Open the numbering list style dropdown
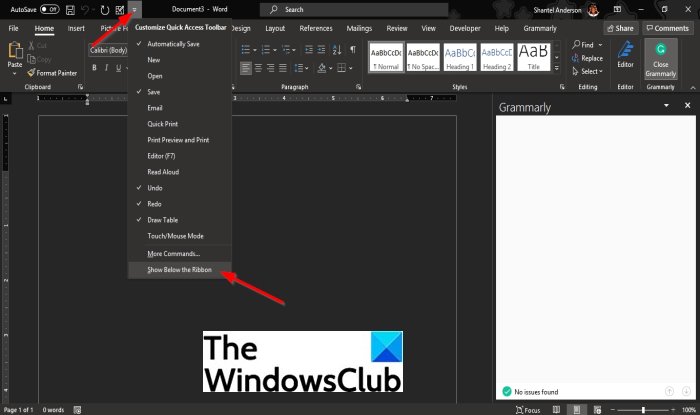This screenshot has height=415, width=700. coord(275,50)
